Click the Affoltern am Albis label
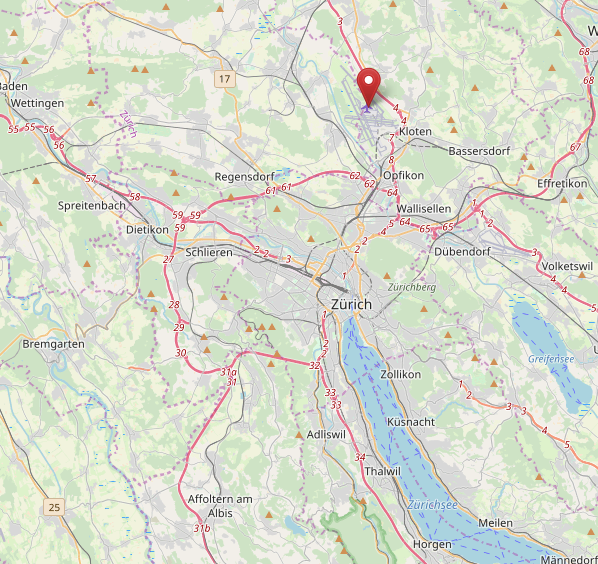The width and height of the screenshot is (598, 564). [x=220, y=506]
